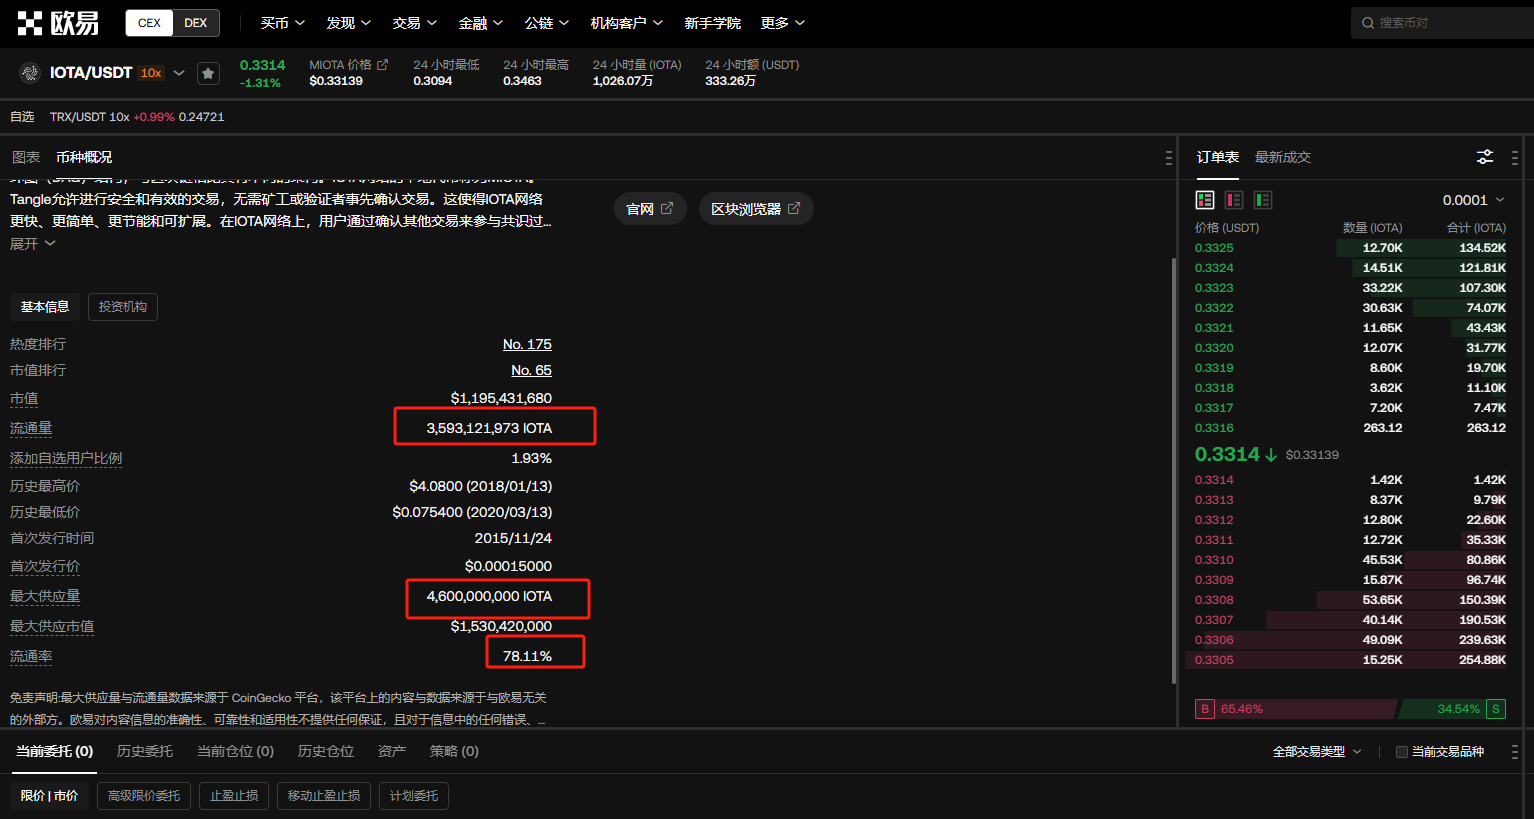Click the coin overview panel vertical scrollbar
Image resolution: width=1534 pixels, height=819 pixels.
point(1174,470)
